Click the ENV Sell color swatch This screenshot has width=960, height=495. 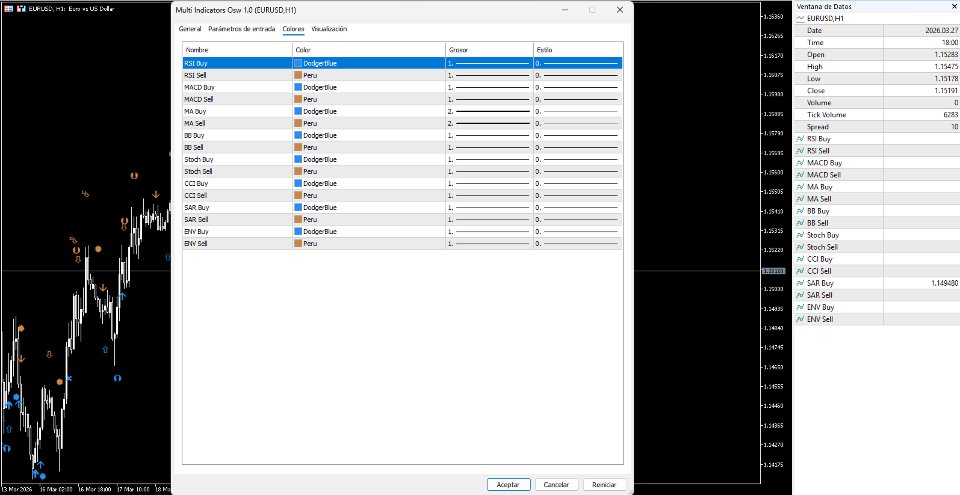point(298,243)
